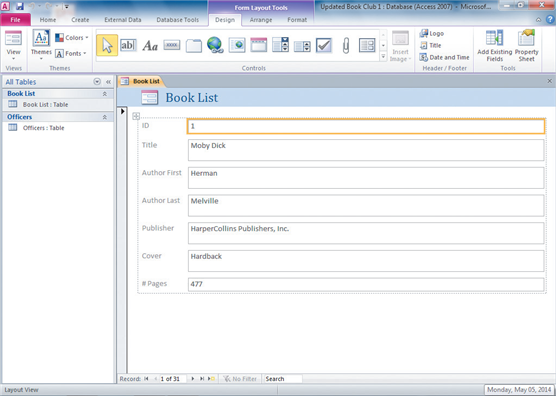Open All Tables navigation pane menu
The width and height of the screenshot is (556, 396).
[97, 82]
